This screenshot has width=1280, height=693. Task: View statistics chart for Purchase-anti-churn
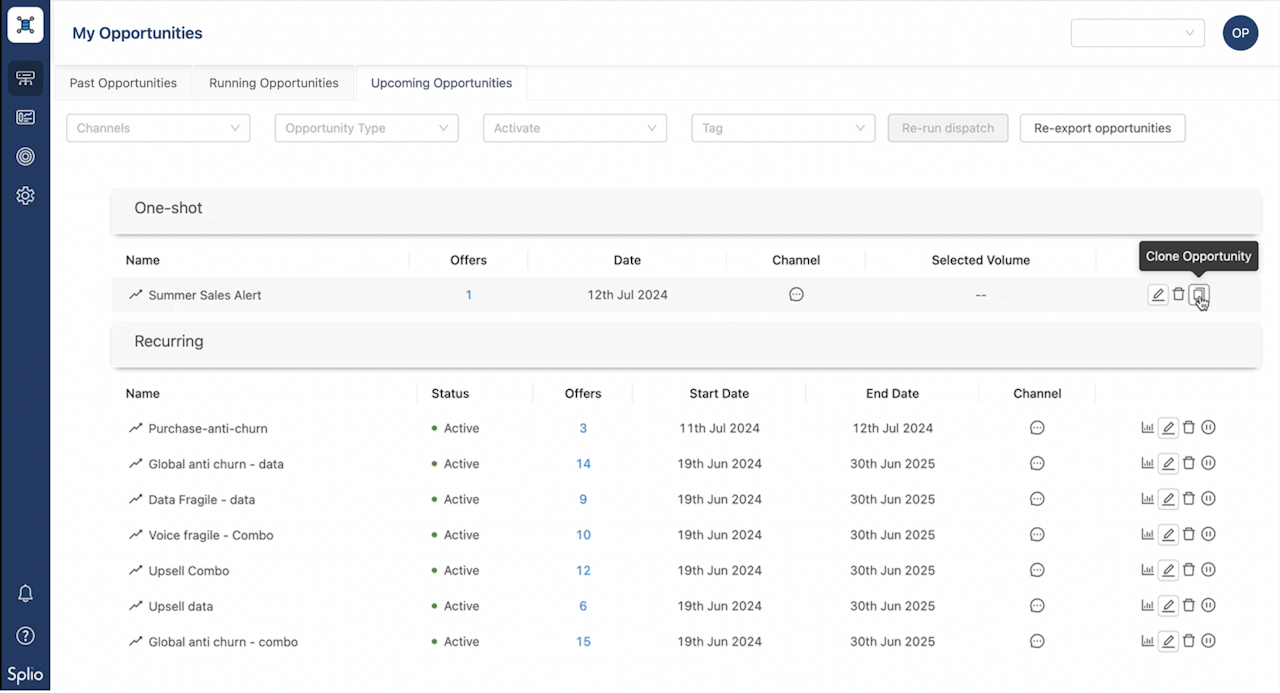click(1147, 428)
